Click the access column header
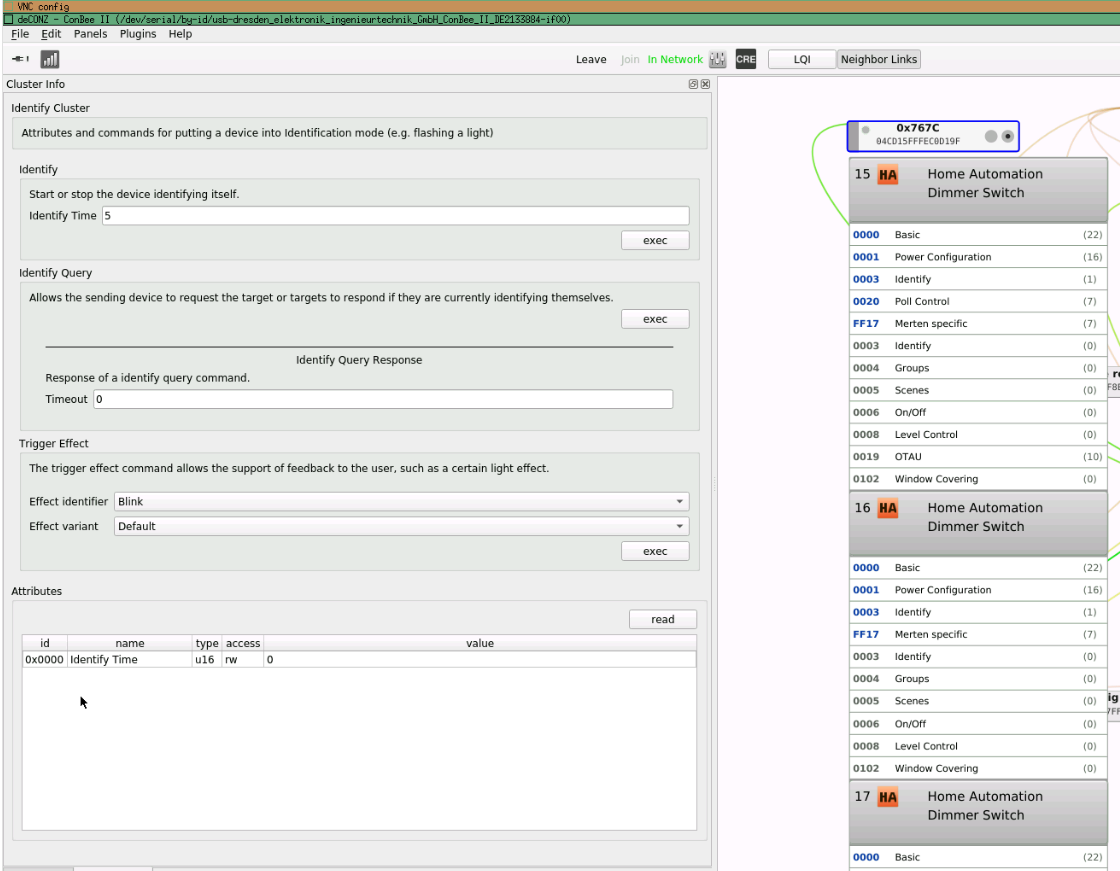 coord(243,643)
